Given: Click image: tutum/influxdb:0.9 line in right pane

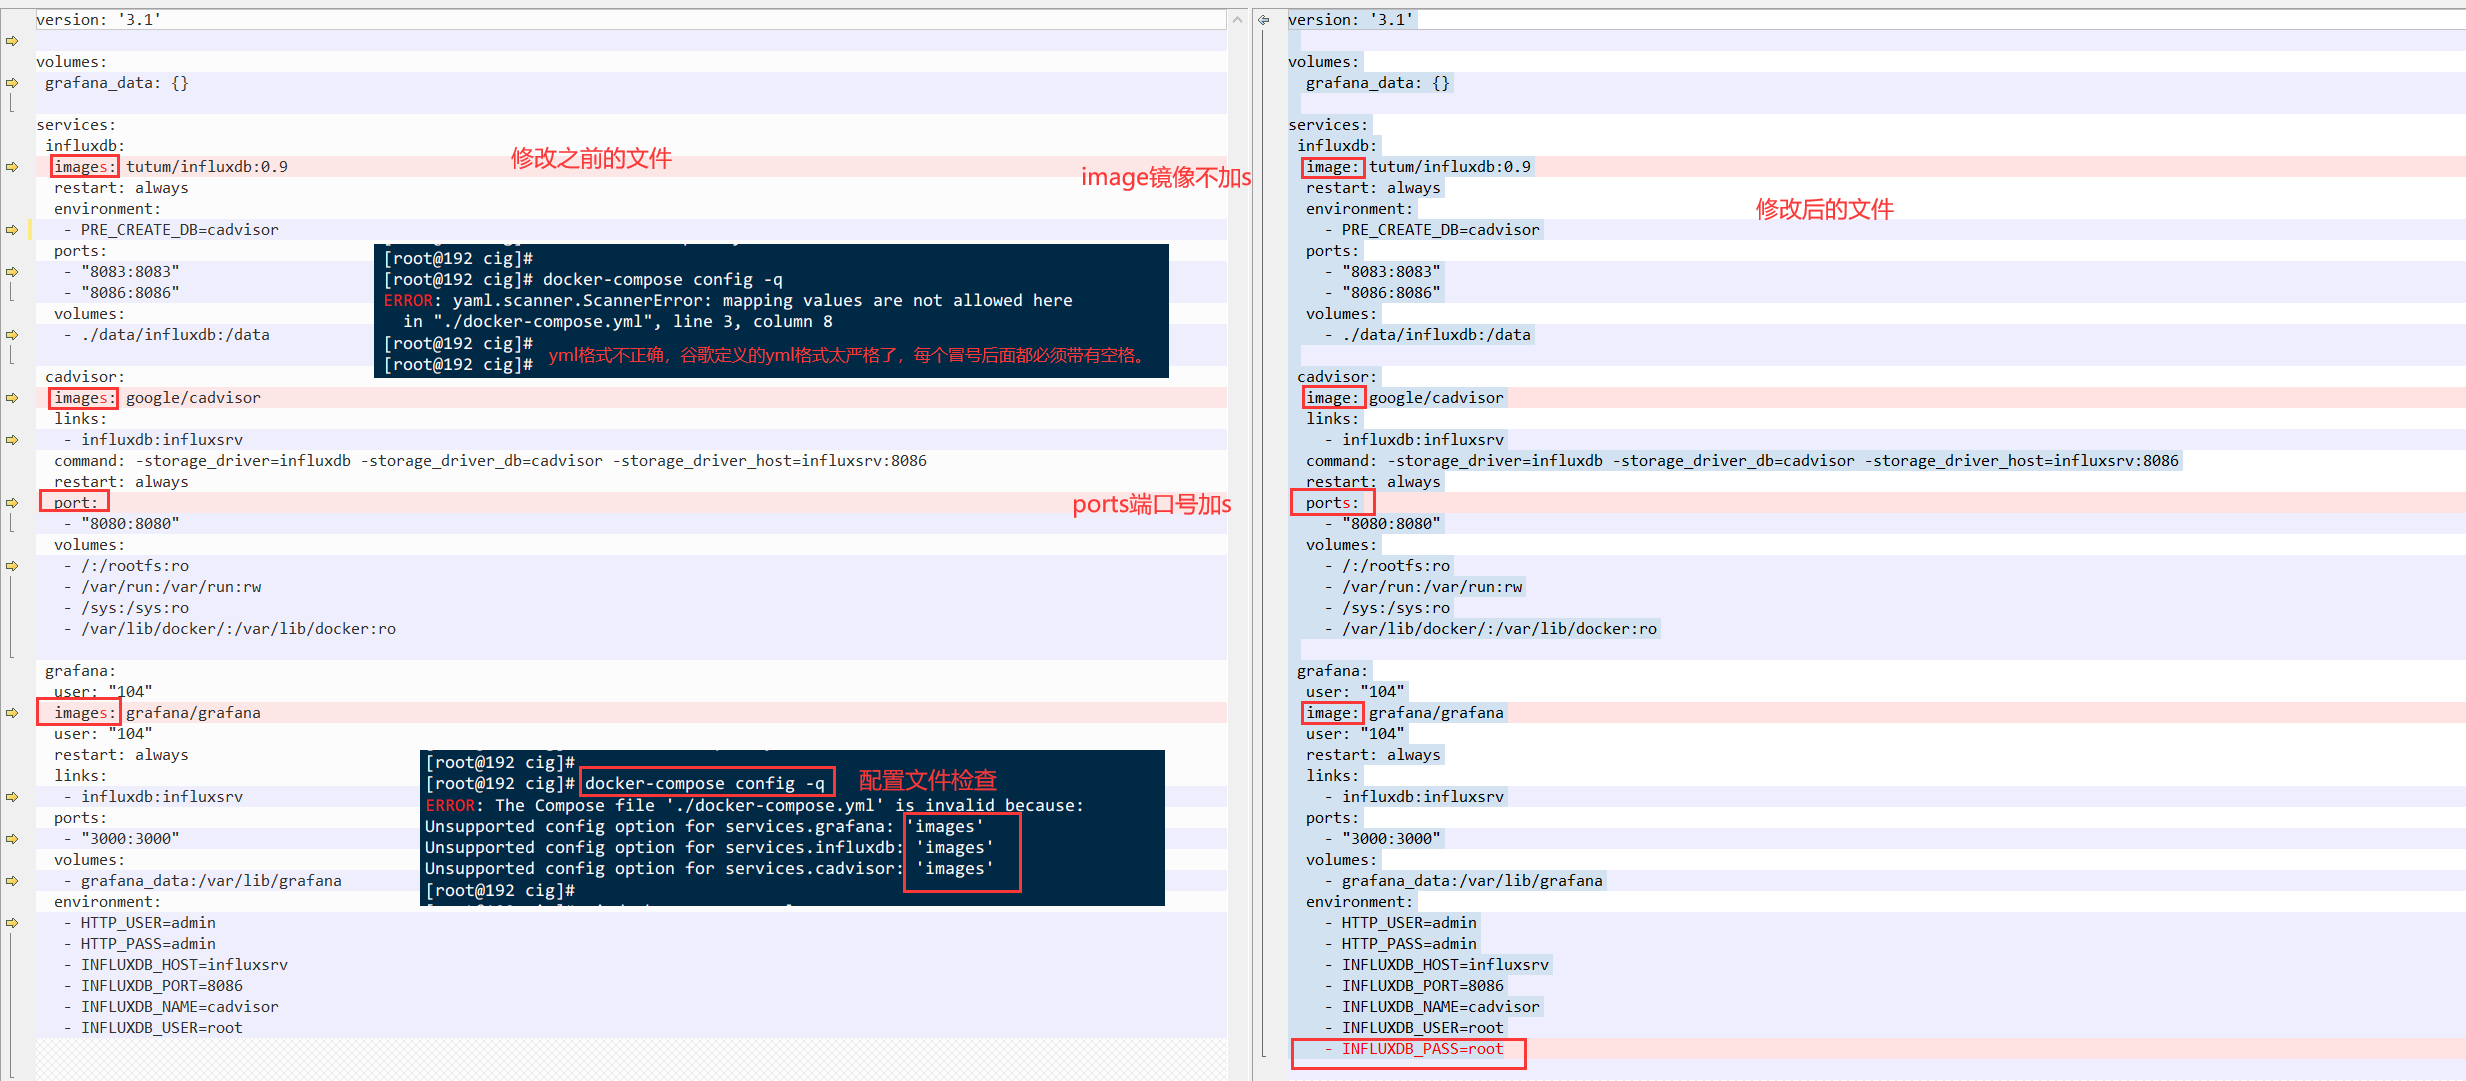Looking at the screenshot, I should (x=1876, y=167).
